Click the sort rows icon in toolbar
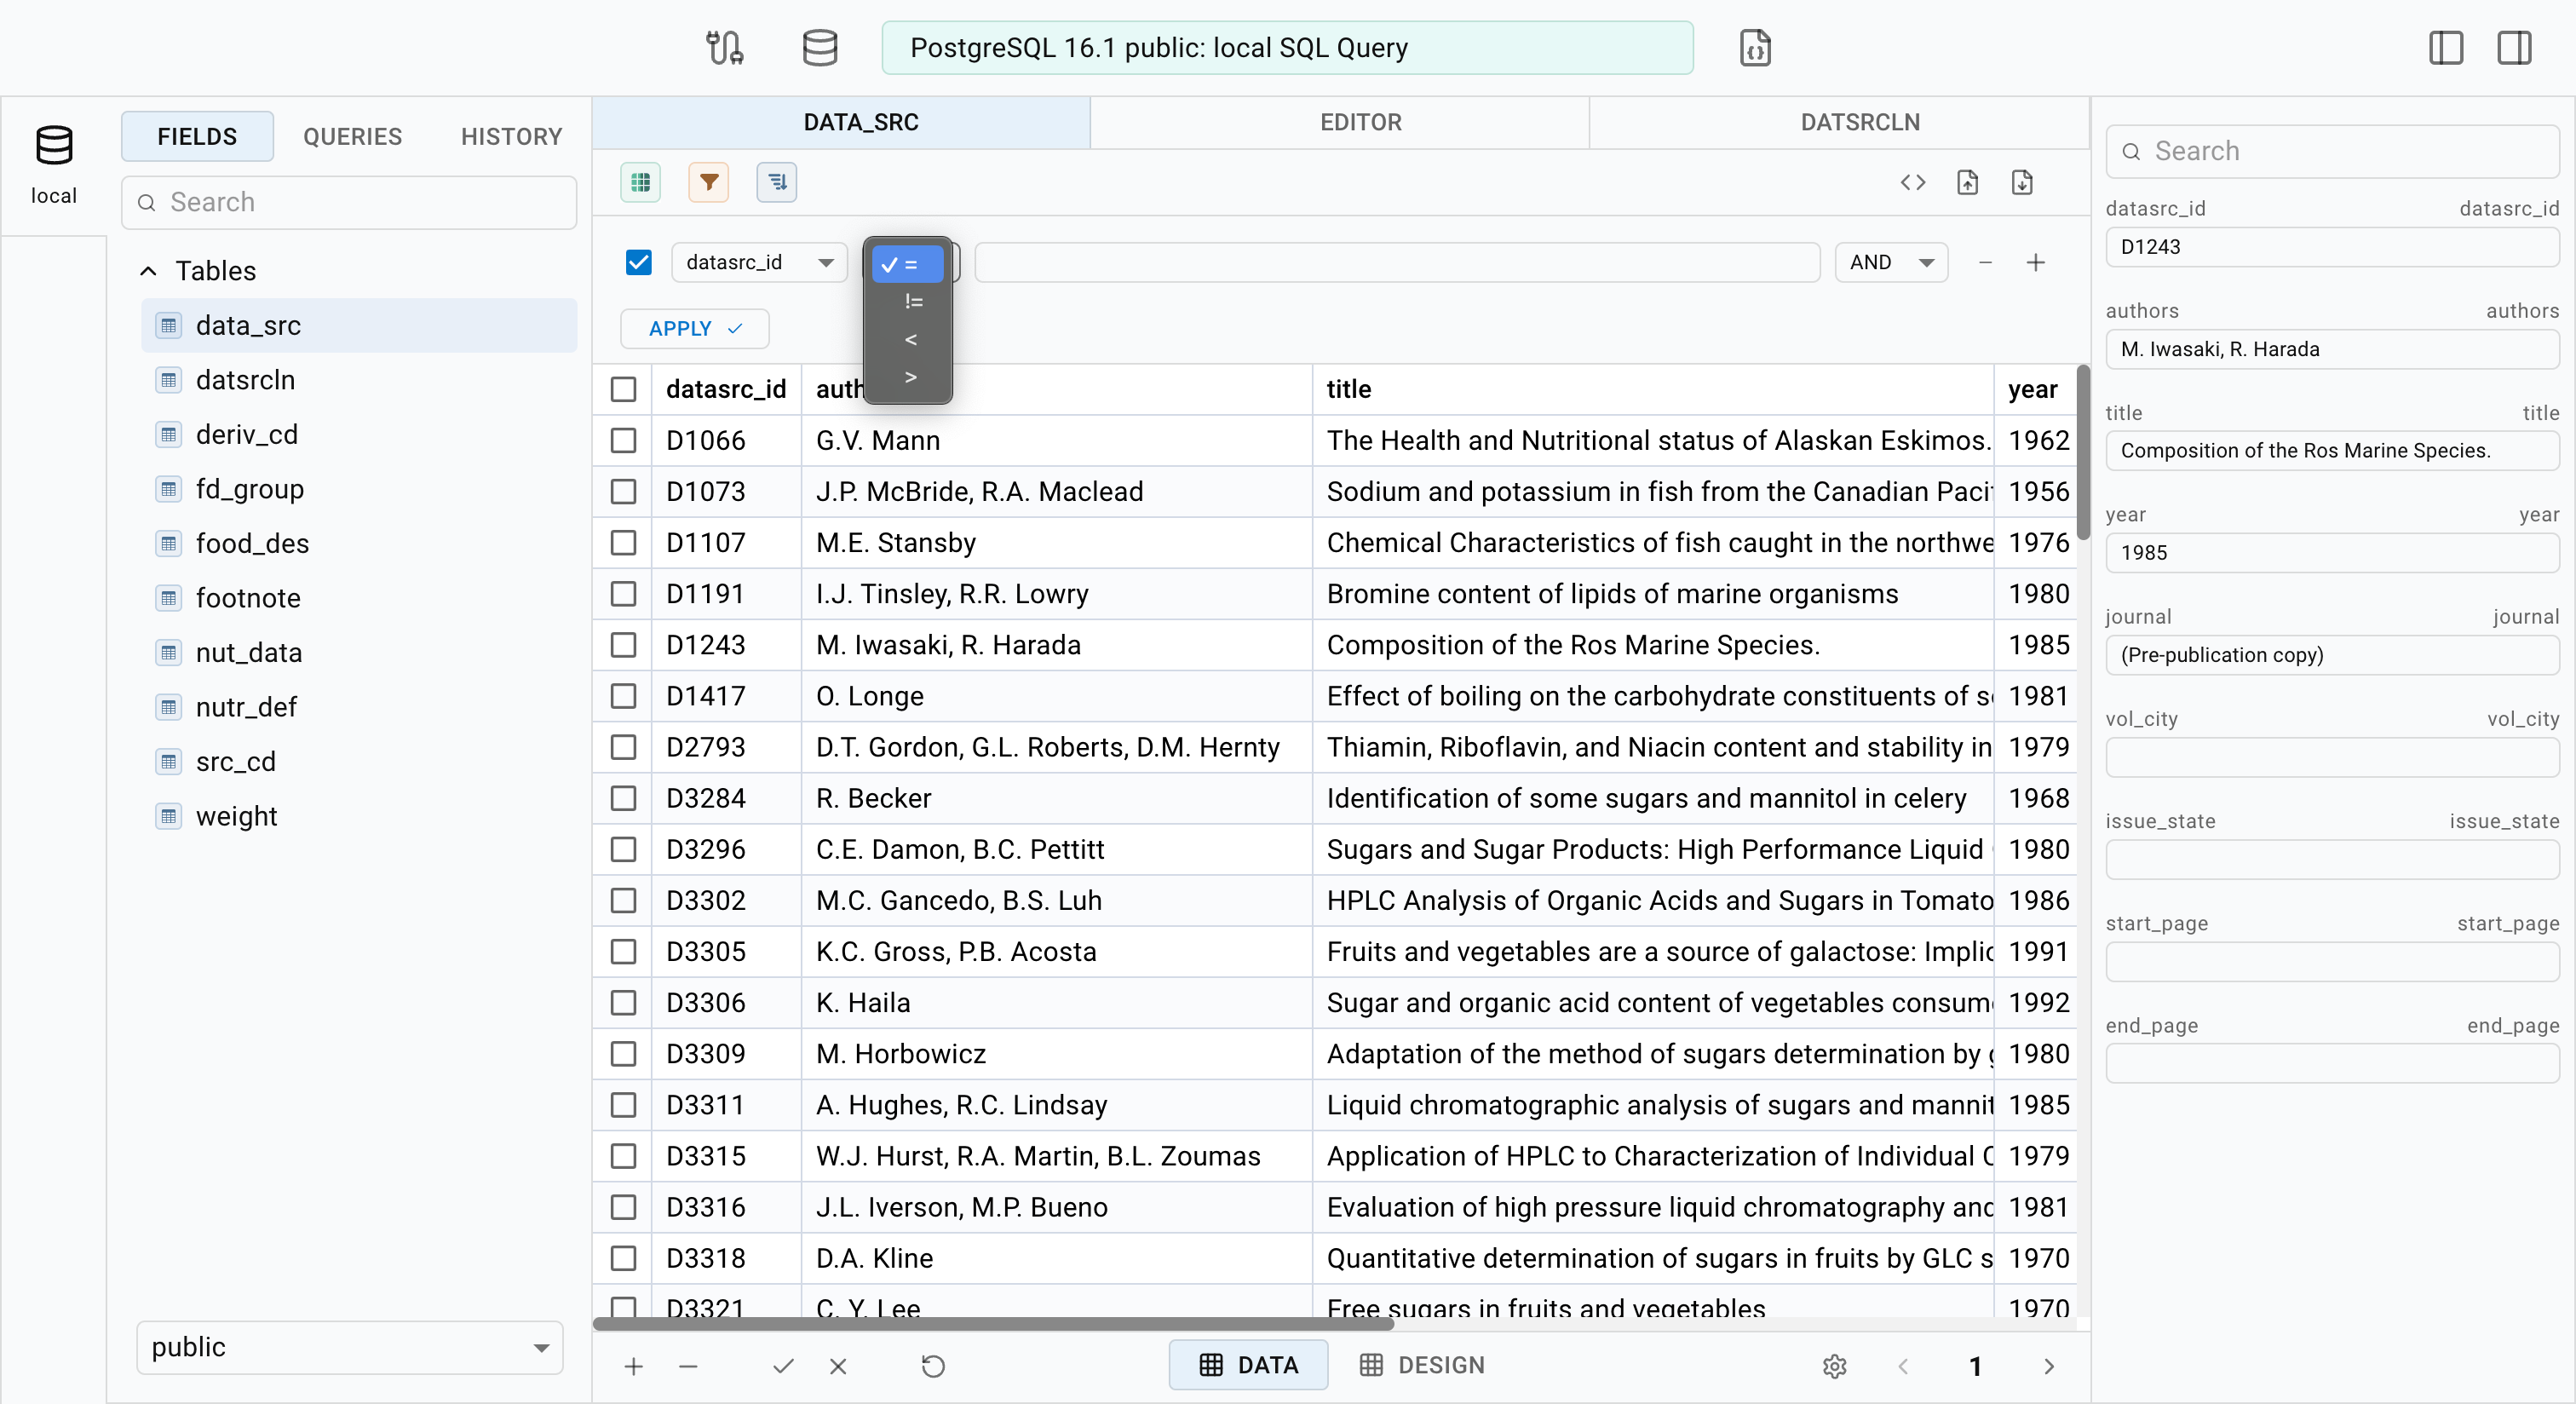Viewport: 2576px width, 1404px height. [x=776, y=182]
